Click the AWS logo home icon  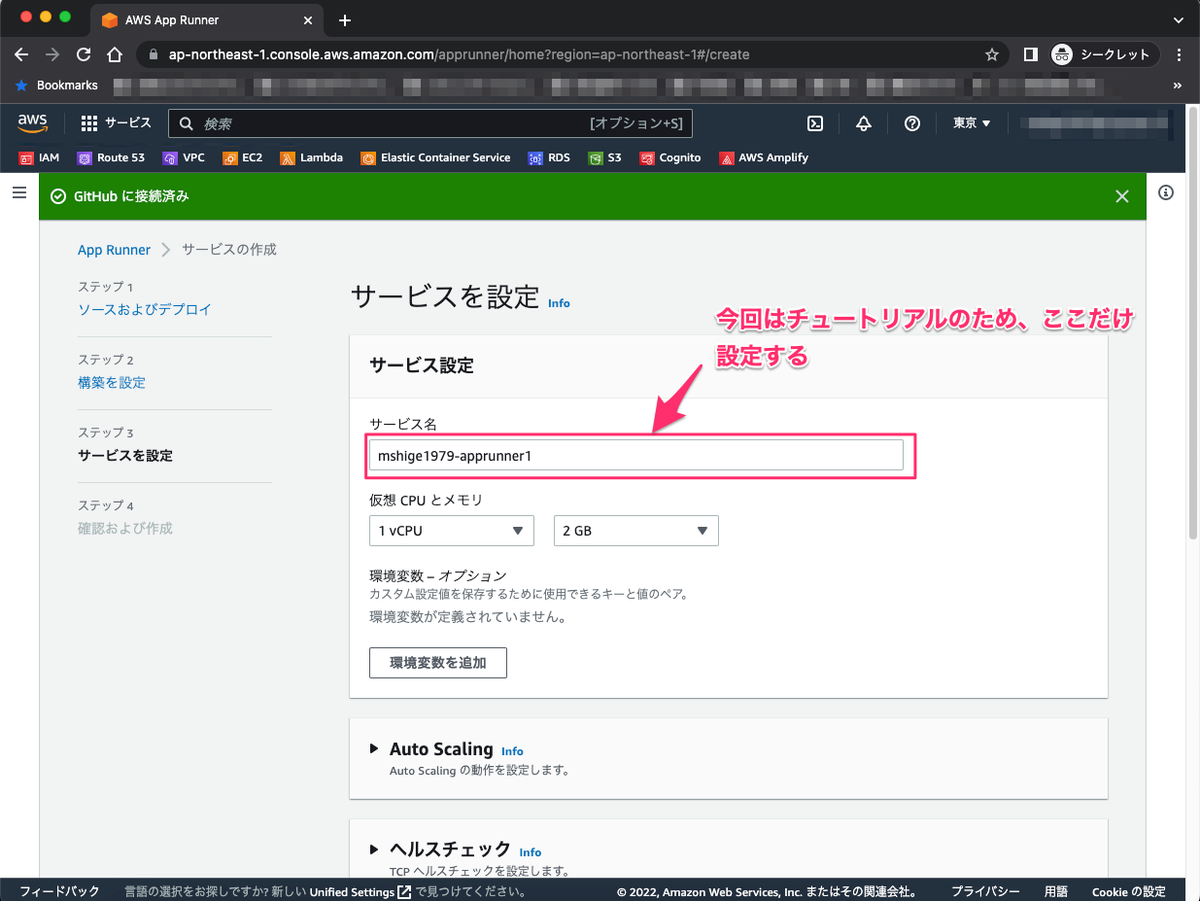pyautogui.click(x=33, y=122)
